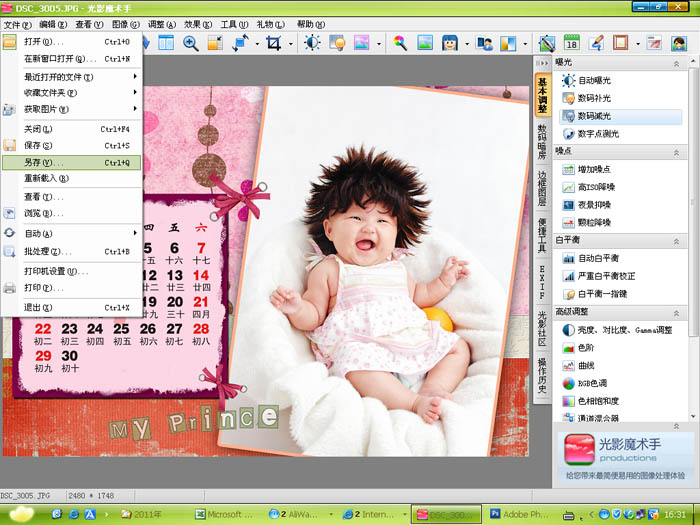Open the EXIF vertical tab
The height and width of the screenshot is (525, 700).
[x=542, y=282]
